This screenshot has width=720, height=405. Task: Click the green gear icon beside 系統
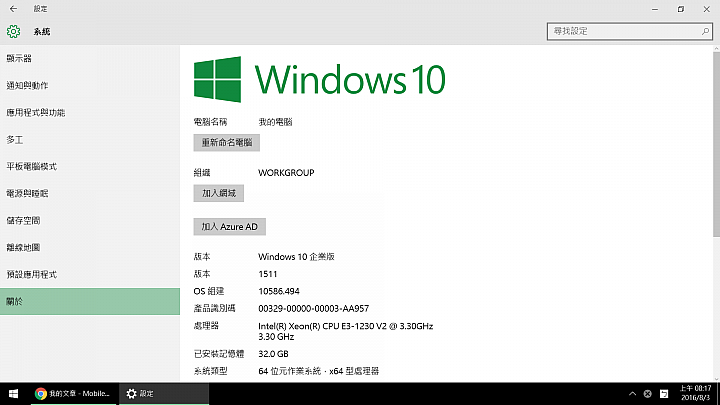13,31
